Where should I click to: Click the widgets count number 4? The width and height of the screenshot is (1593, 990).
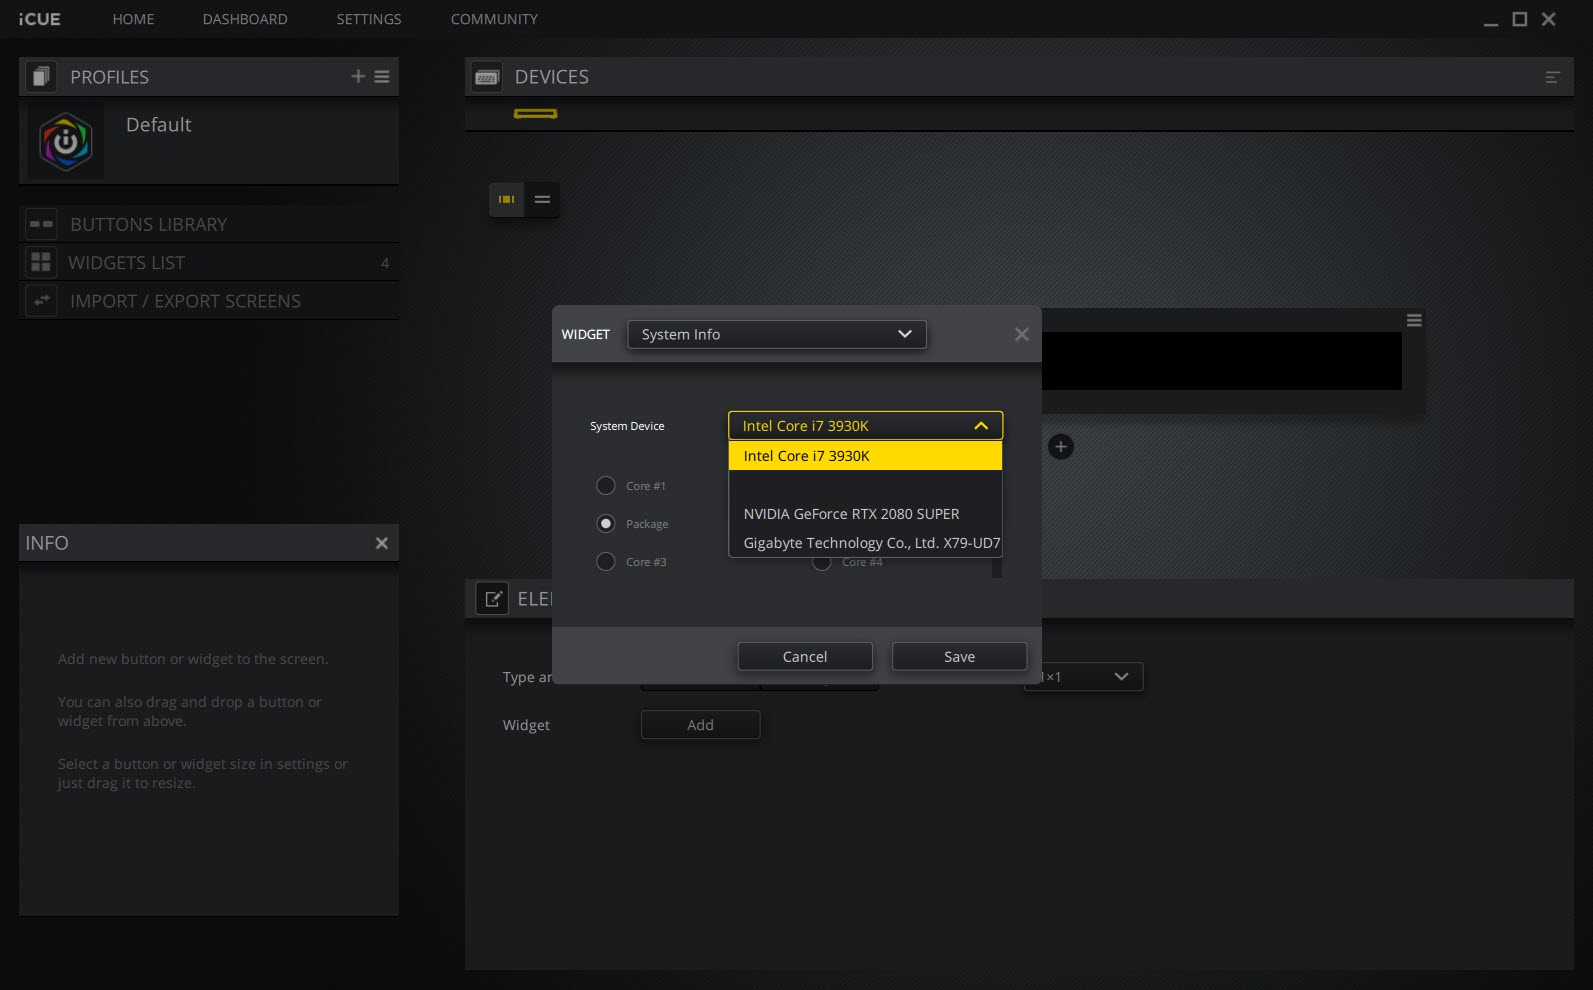pyautogui.click(x=385, y=263)
